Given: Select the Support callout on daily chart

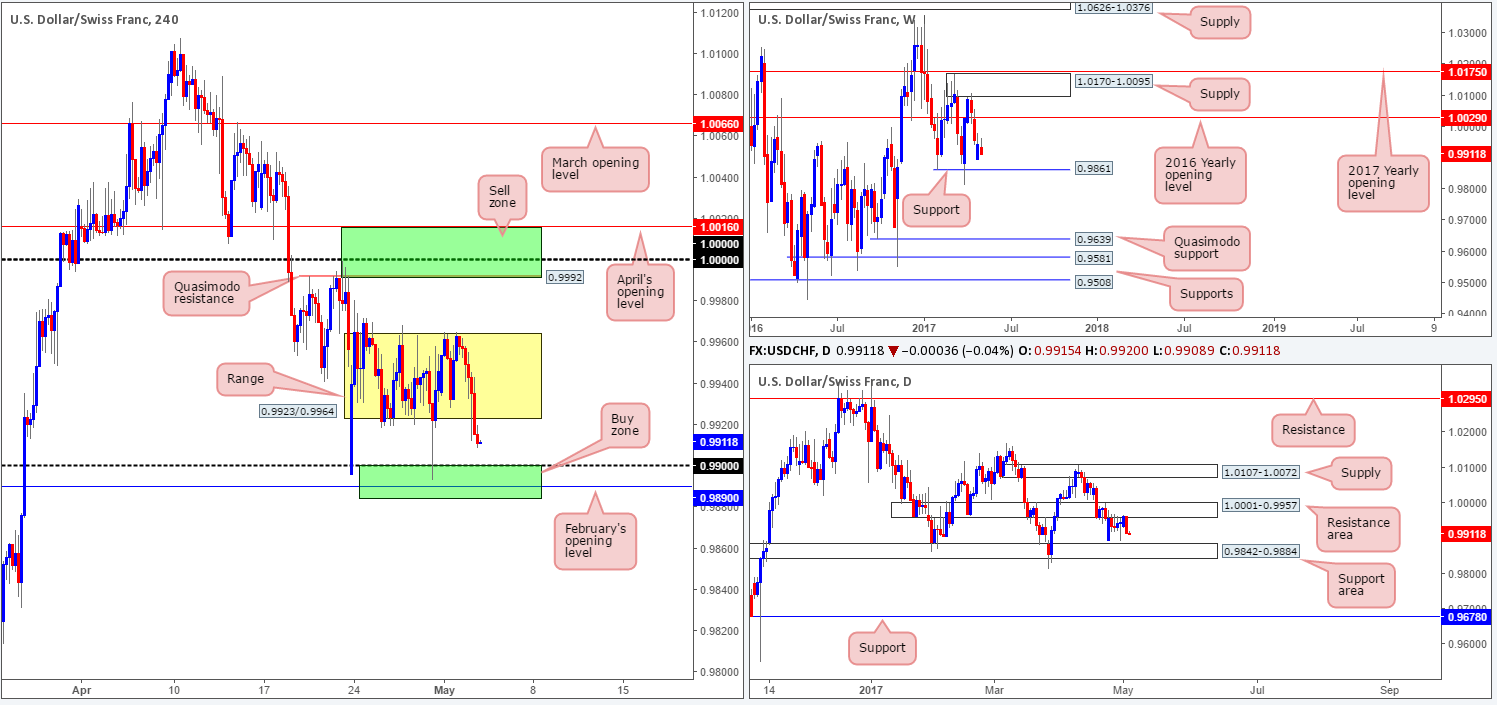Looking at the screenshot, I should click(882, 647).
